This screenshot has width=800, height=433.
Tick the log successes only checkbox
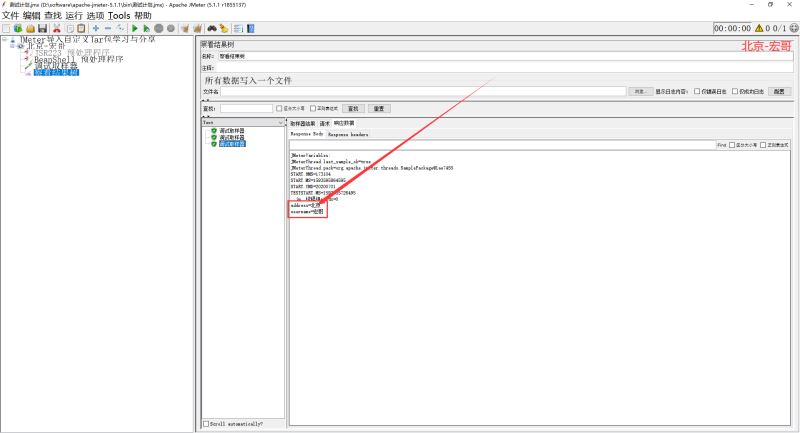[735, 91]
